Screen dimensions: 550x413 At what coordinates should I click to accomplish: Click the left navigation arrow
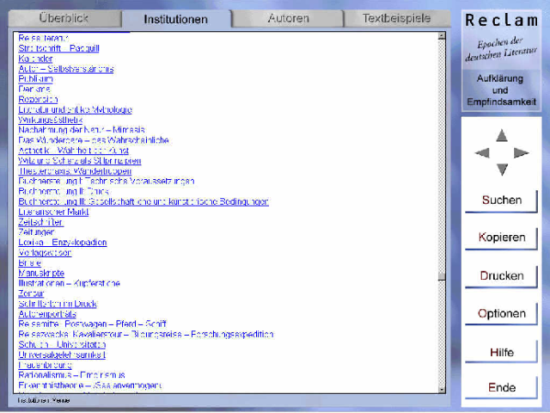click(x=482, y=153)
